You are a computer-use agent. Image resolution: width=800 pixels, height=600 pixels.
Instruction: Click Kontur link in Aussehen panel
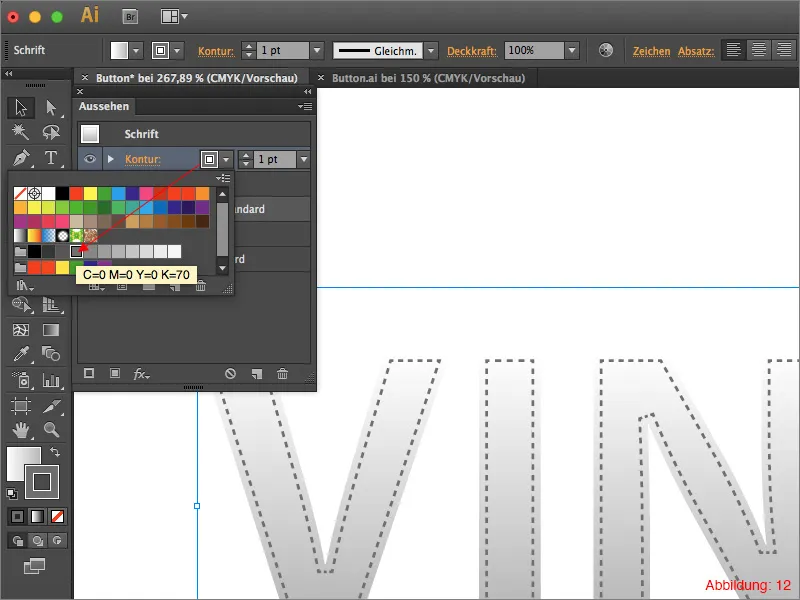[x=143, y=159]
